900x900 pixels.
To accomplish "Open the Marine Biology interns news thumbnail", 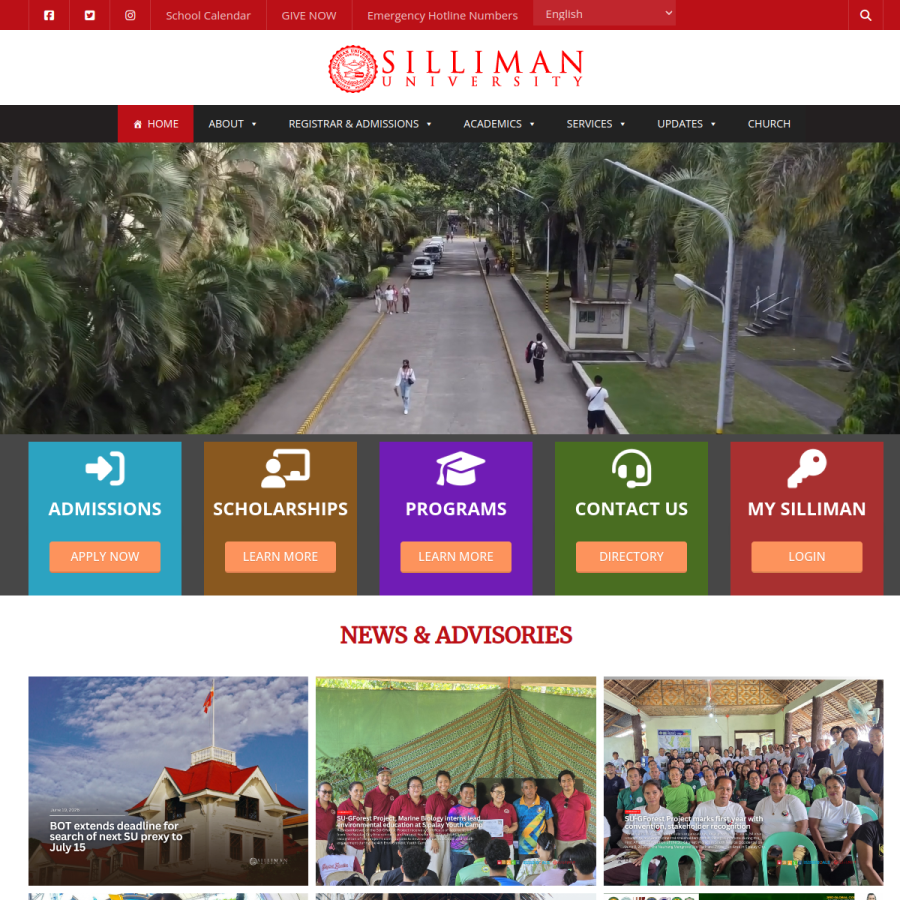I will coord(456,781).
